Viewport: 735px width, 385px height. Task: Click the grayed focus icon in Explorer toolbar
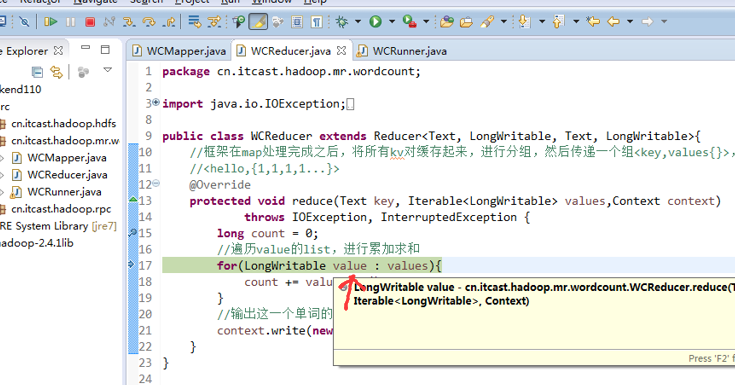pyautogui.click(x=83, y=72)
